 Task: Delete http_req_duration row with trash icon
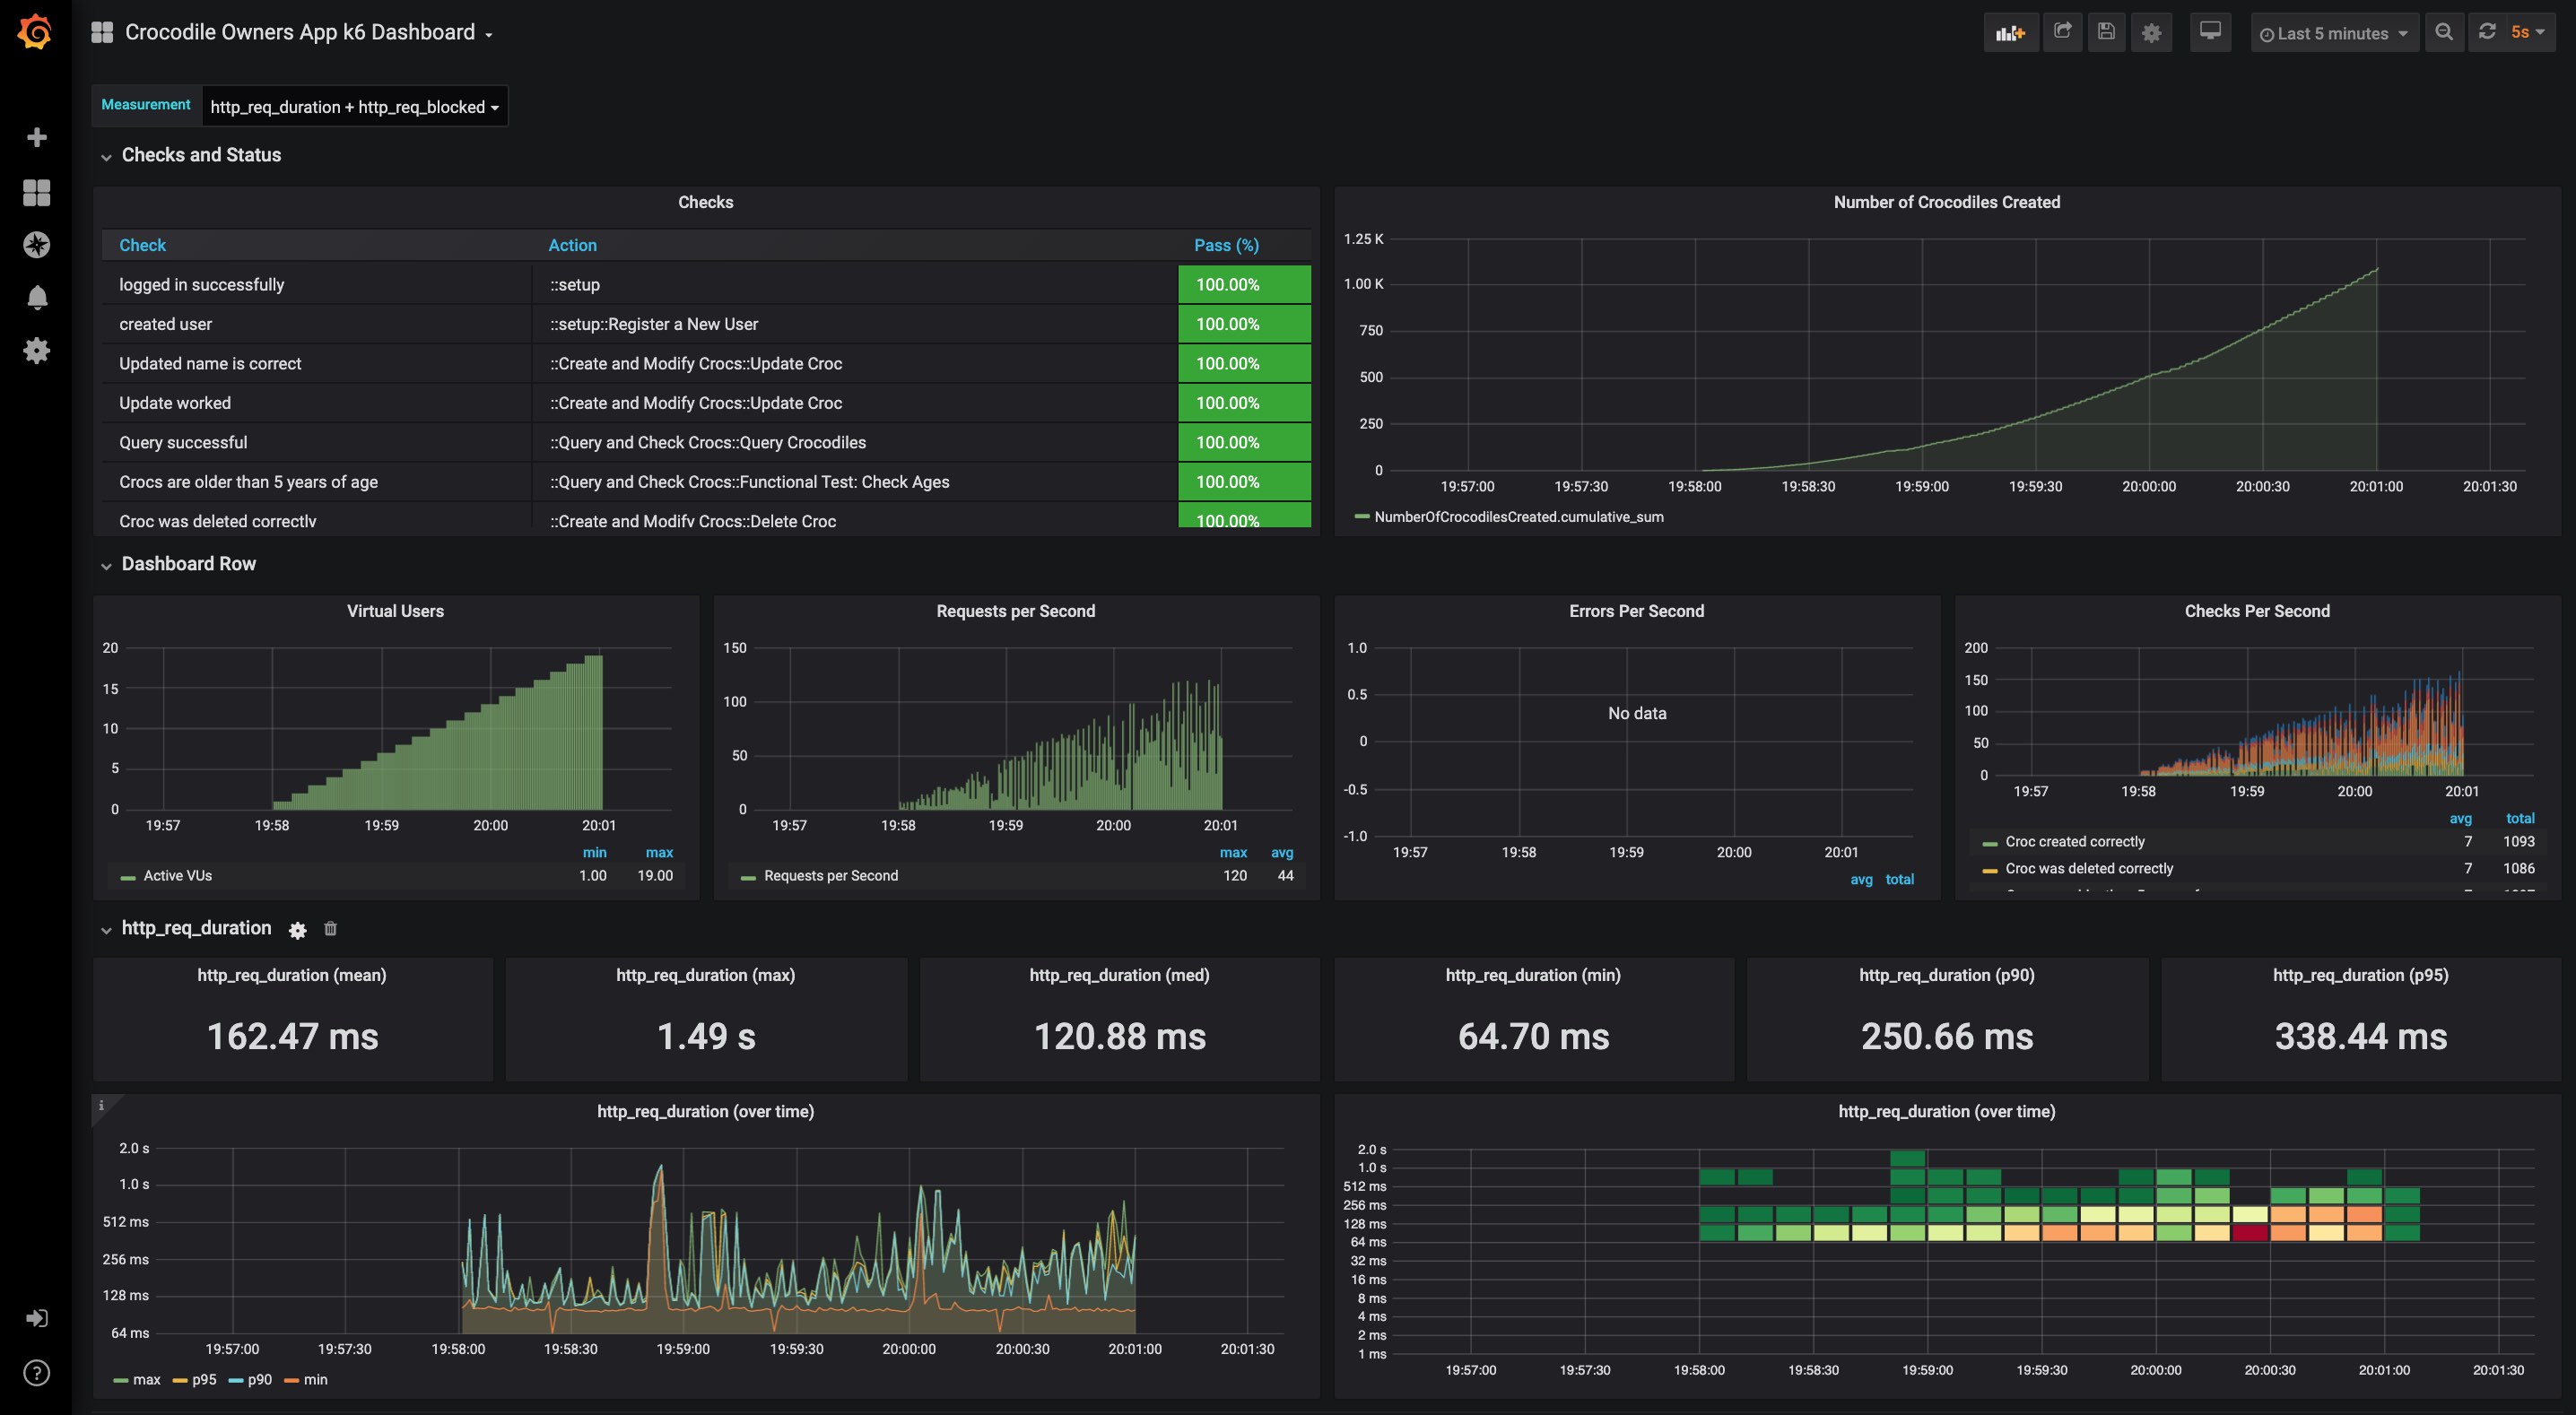[x=331, y=929]
